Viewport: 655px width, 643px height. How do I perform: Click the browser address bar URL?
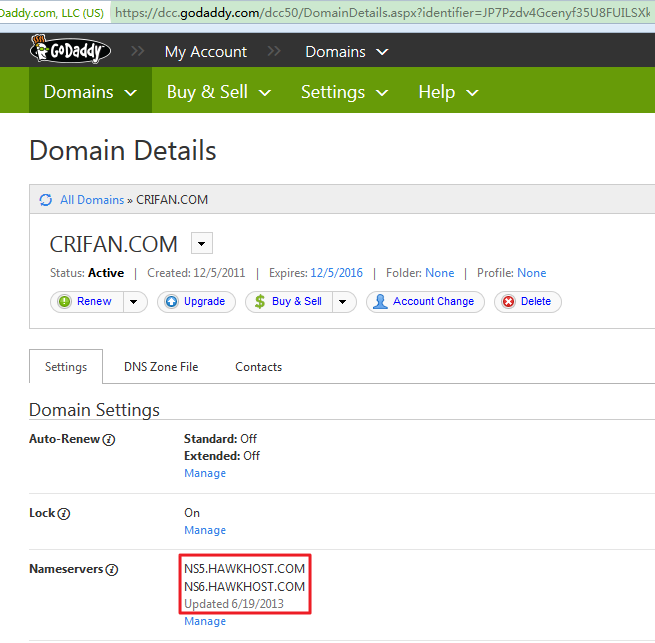click(382, 13)
